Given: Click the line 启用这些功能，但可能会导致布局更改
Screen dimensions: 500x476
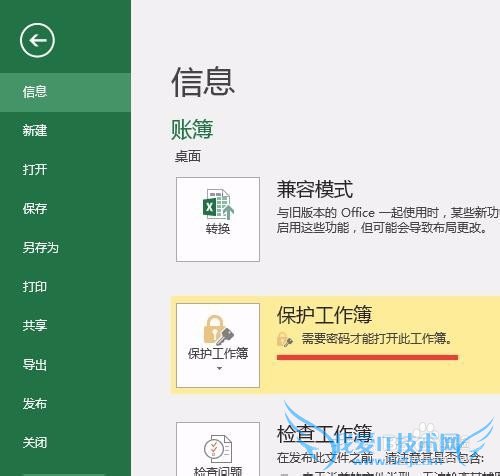Looking at the screenshot, I should (382, 228).
